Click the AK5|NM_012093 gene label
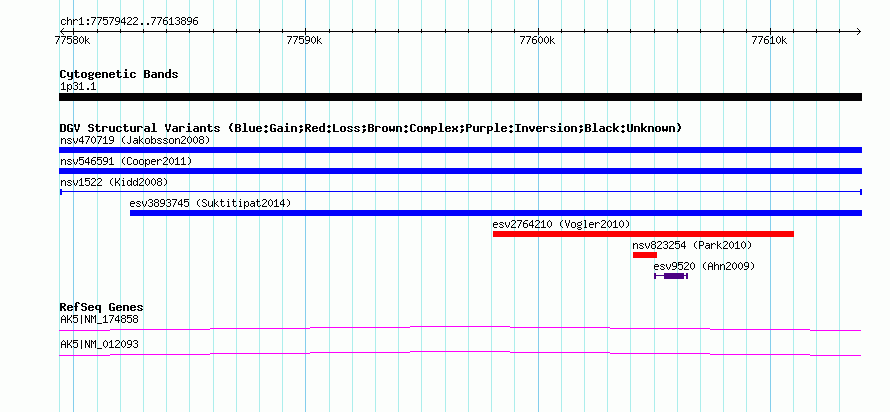The width and height of the screenshot is (890, 412). 99,344
